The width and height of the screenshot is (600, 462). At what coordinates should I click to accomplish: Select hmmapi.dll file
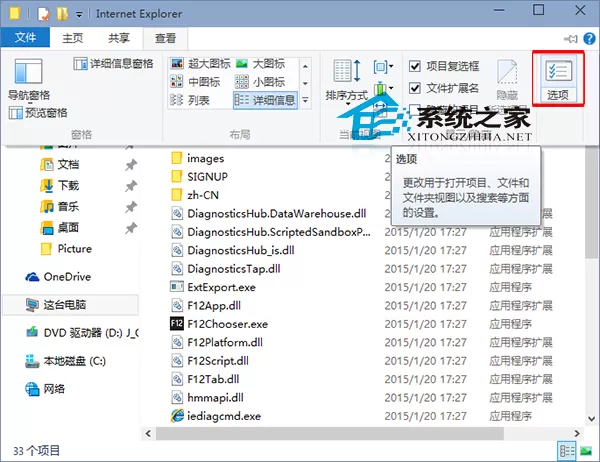coord(207,397)
